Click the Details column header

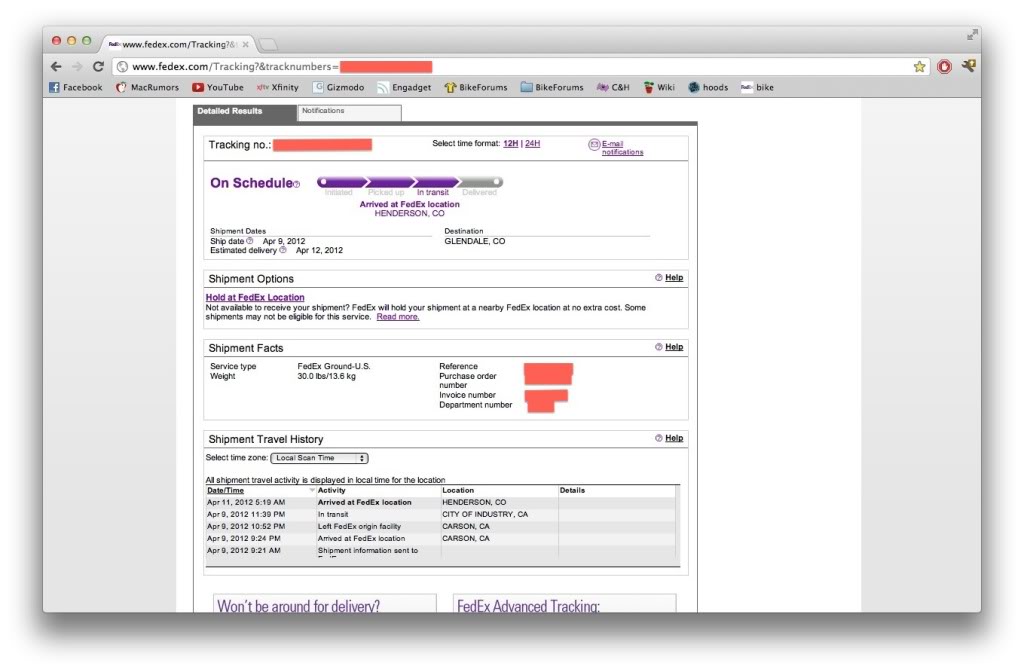[x=572, y=490]
